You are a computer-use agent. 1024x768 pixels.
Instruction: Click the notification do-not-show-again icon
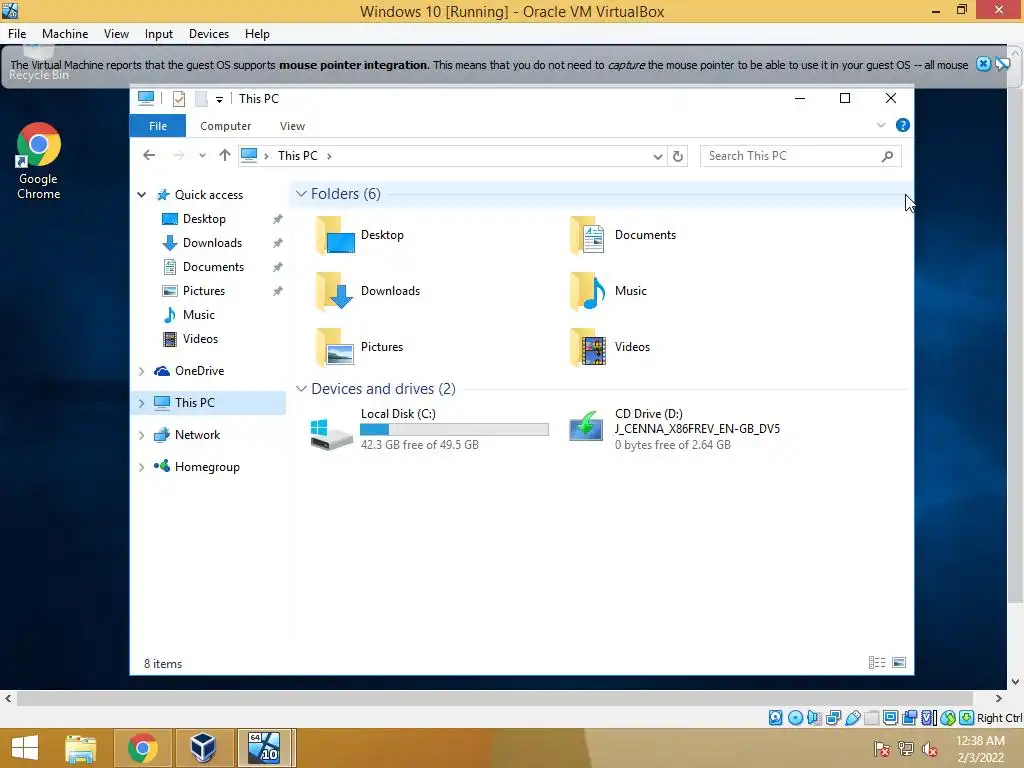1002,64
